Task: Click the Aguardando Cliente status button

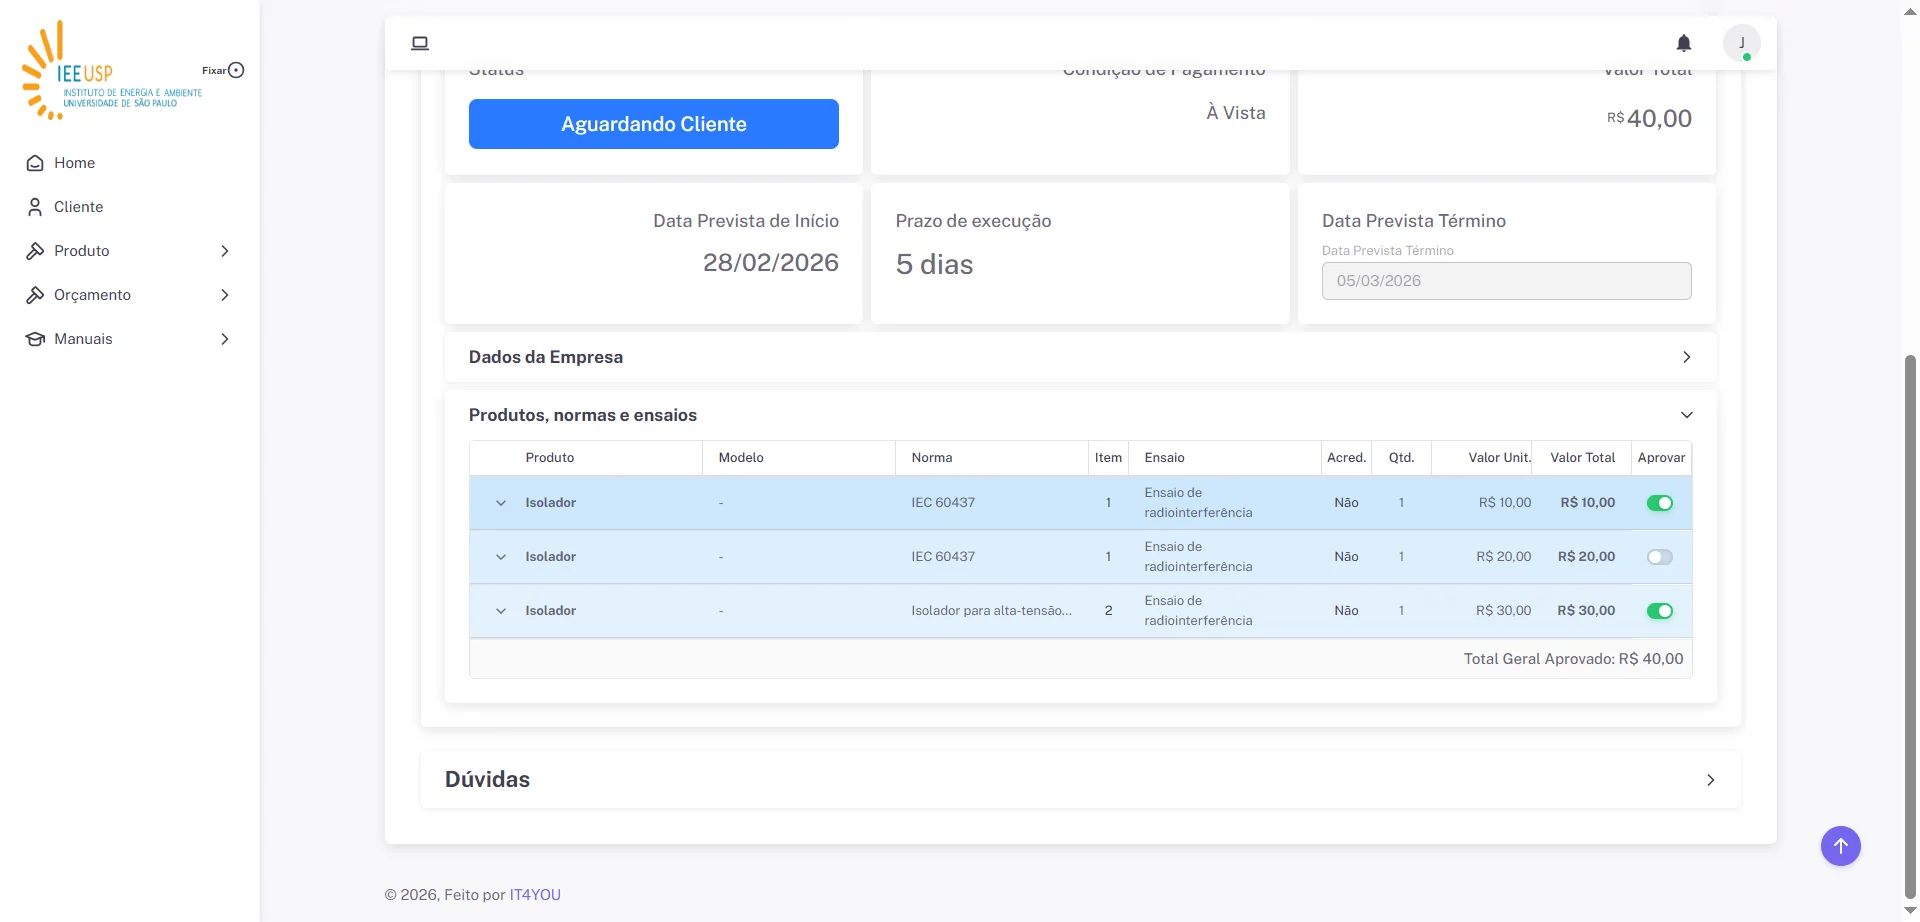Action: 654,124
